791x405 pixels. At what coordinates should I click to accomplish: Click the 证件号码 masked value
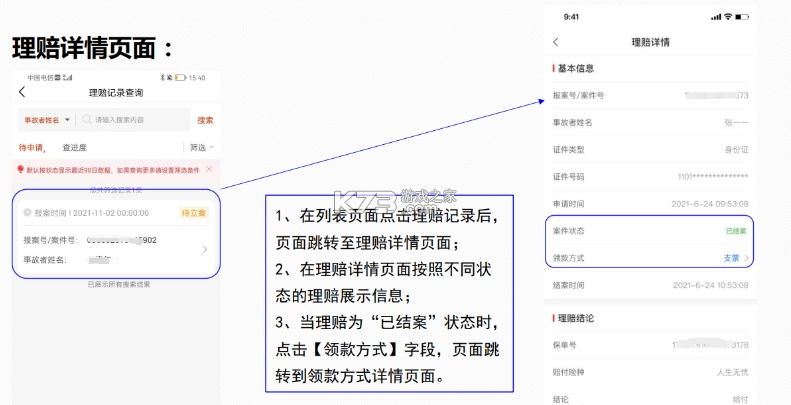(713, 177)
